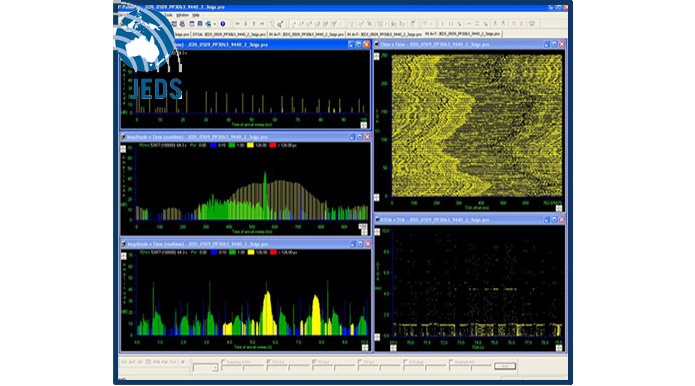Screen dimensions: 695x386
Task: Click the top-left axis icon of DTOA x TOA plot
Action: (377, 232)
